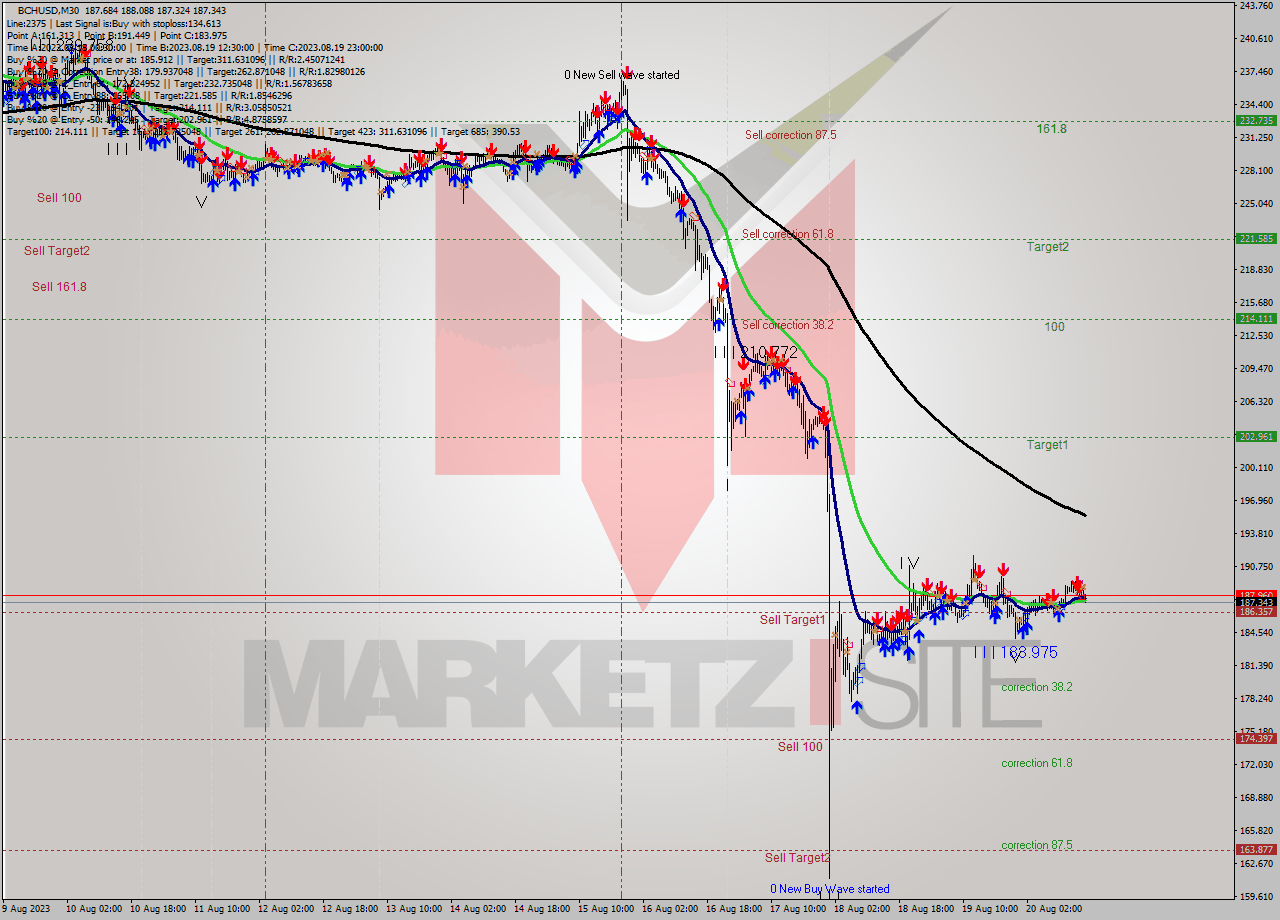Click the 237.460 price axis value

pyautogui.click(x=1257, y=72)
